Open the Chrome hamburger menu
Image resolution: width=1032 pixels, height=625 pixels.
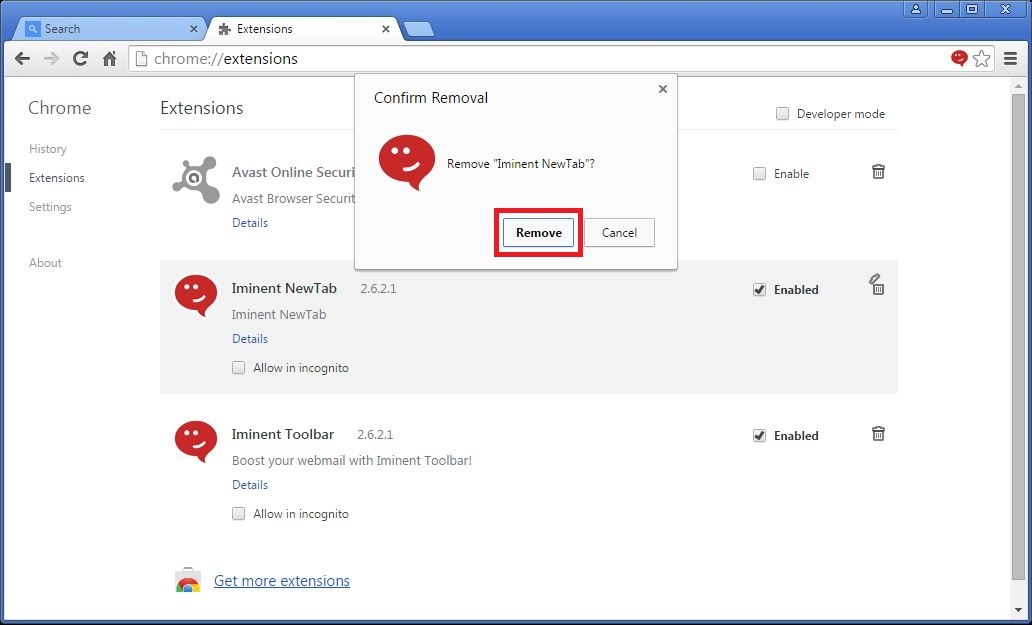coord(1011,59)
